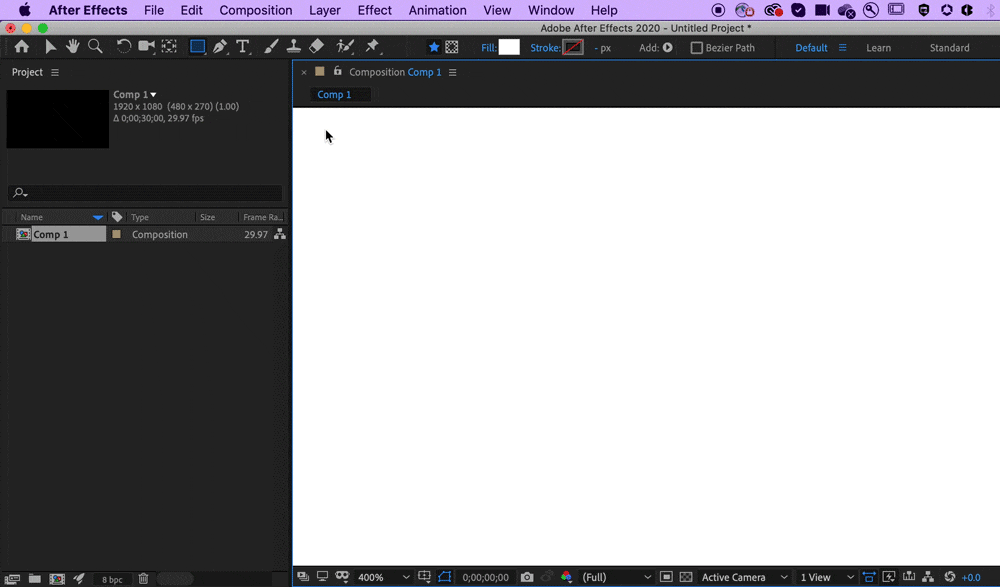Select the Selection arrow tool
Viewport: 1000px width, 587px height.
tap(50, 47)
